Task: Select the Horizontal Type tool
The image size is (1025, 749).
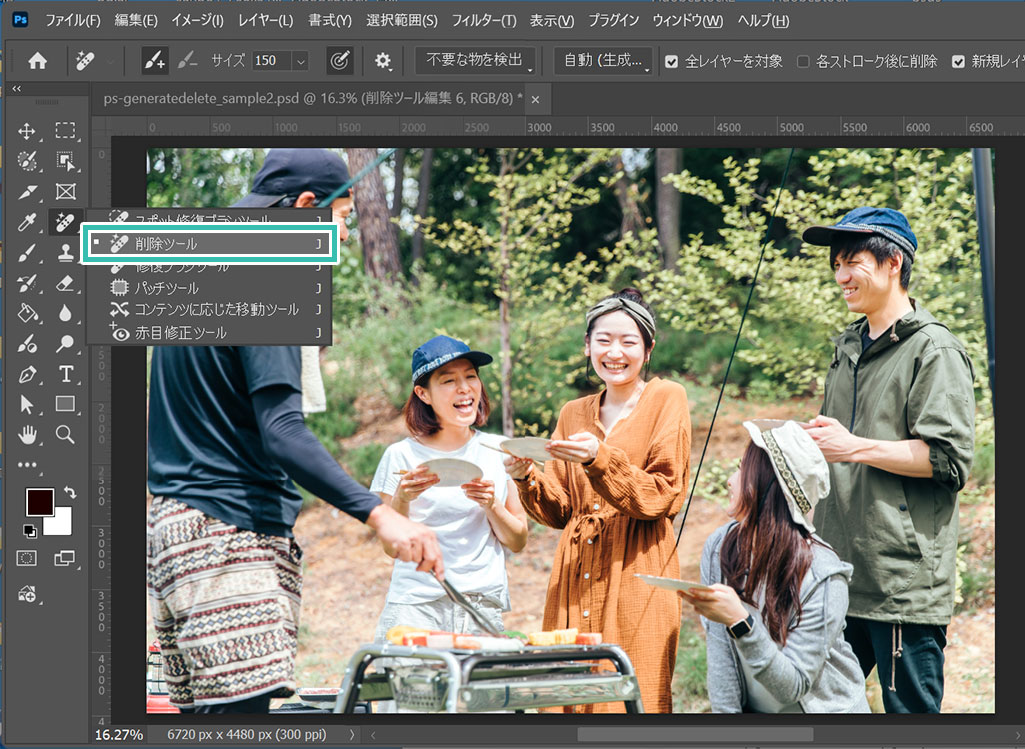Action: 65,374
